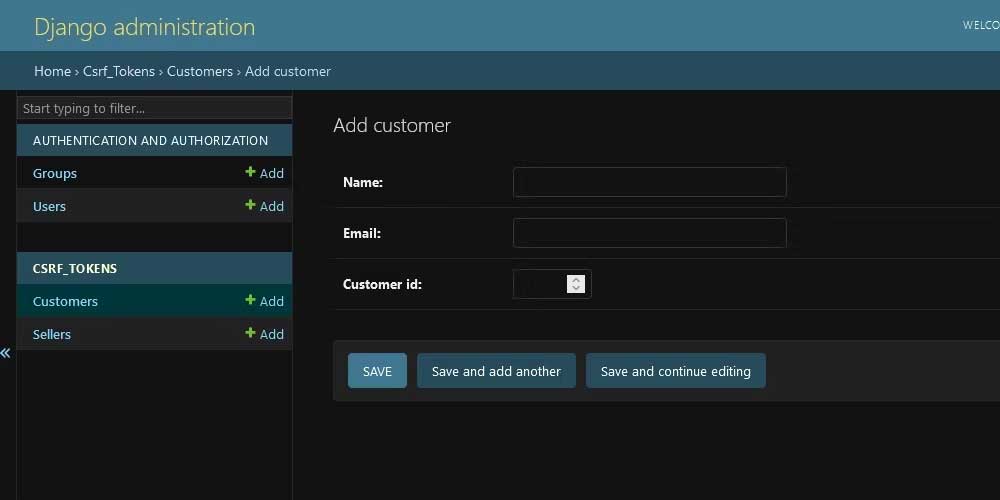Image resolution: width=1000 pixels, height=500 pixels.
Task: Click the Add icon next to Users
Action: (265, 206)
